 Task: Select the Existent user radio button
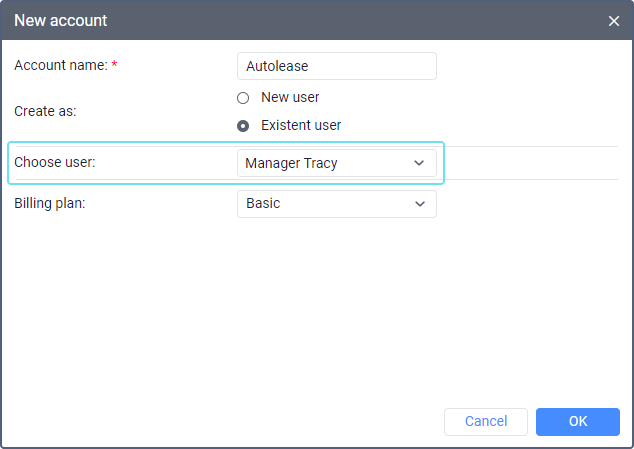[243, 126]
